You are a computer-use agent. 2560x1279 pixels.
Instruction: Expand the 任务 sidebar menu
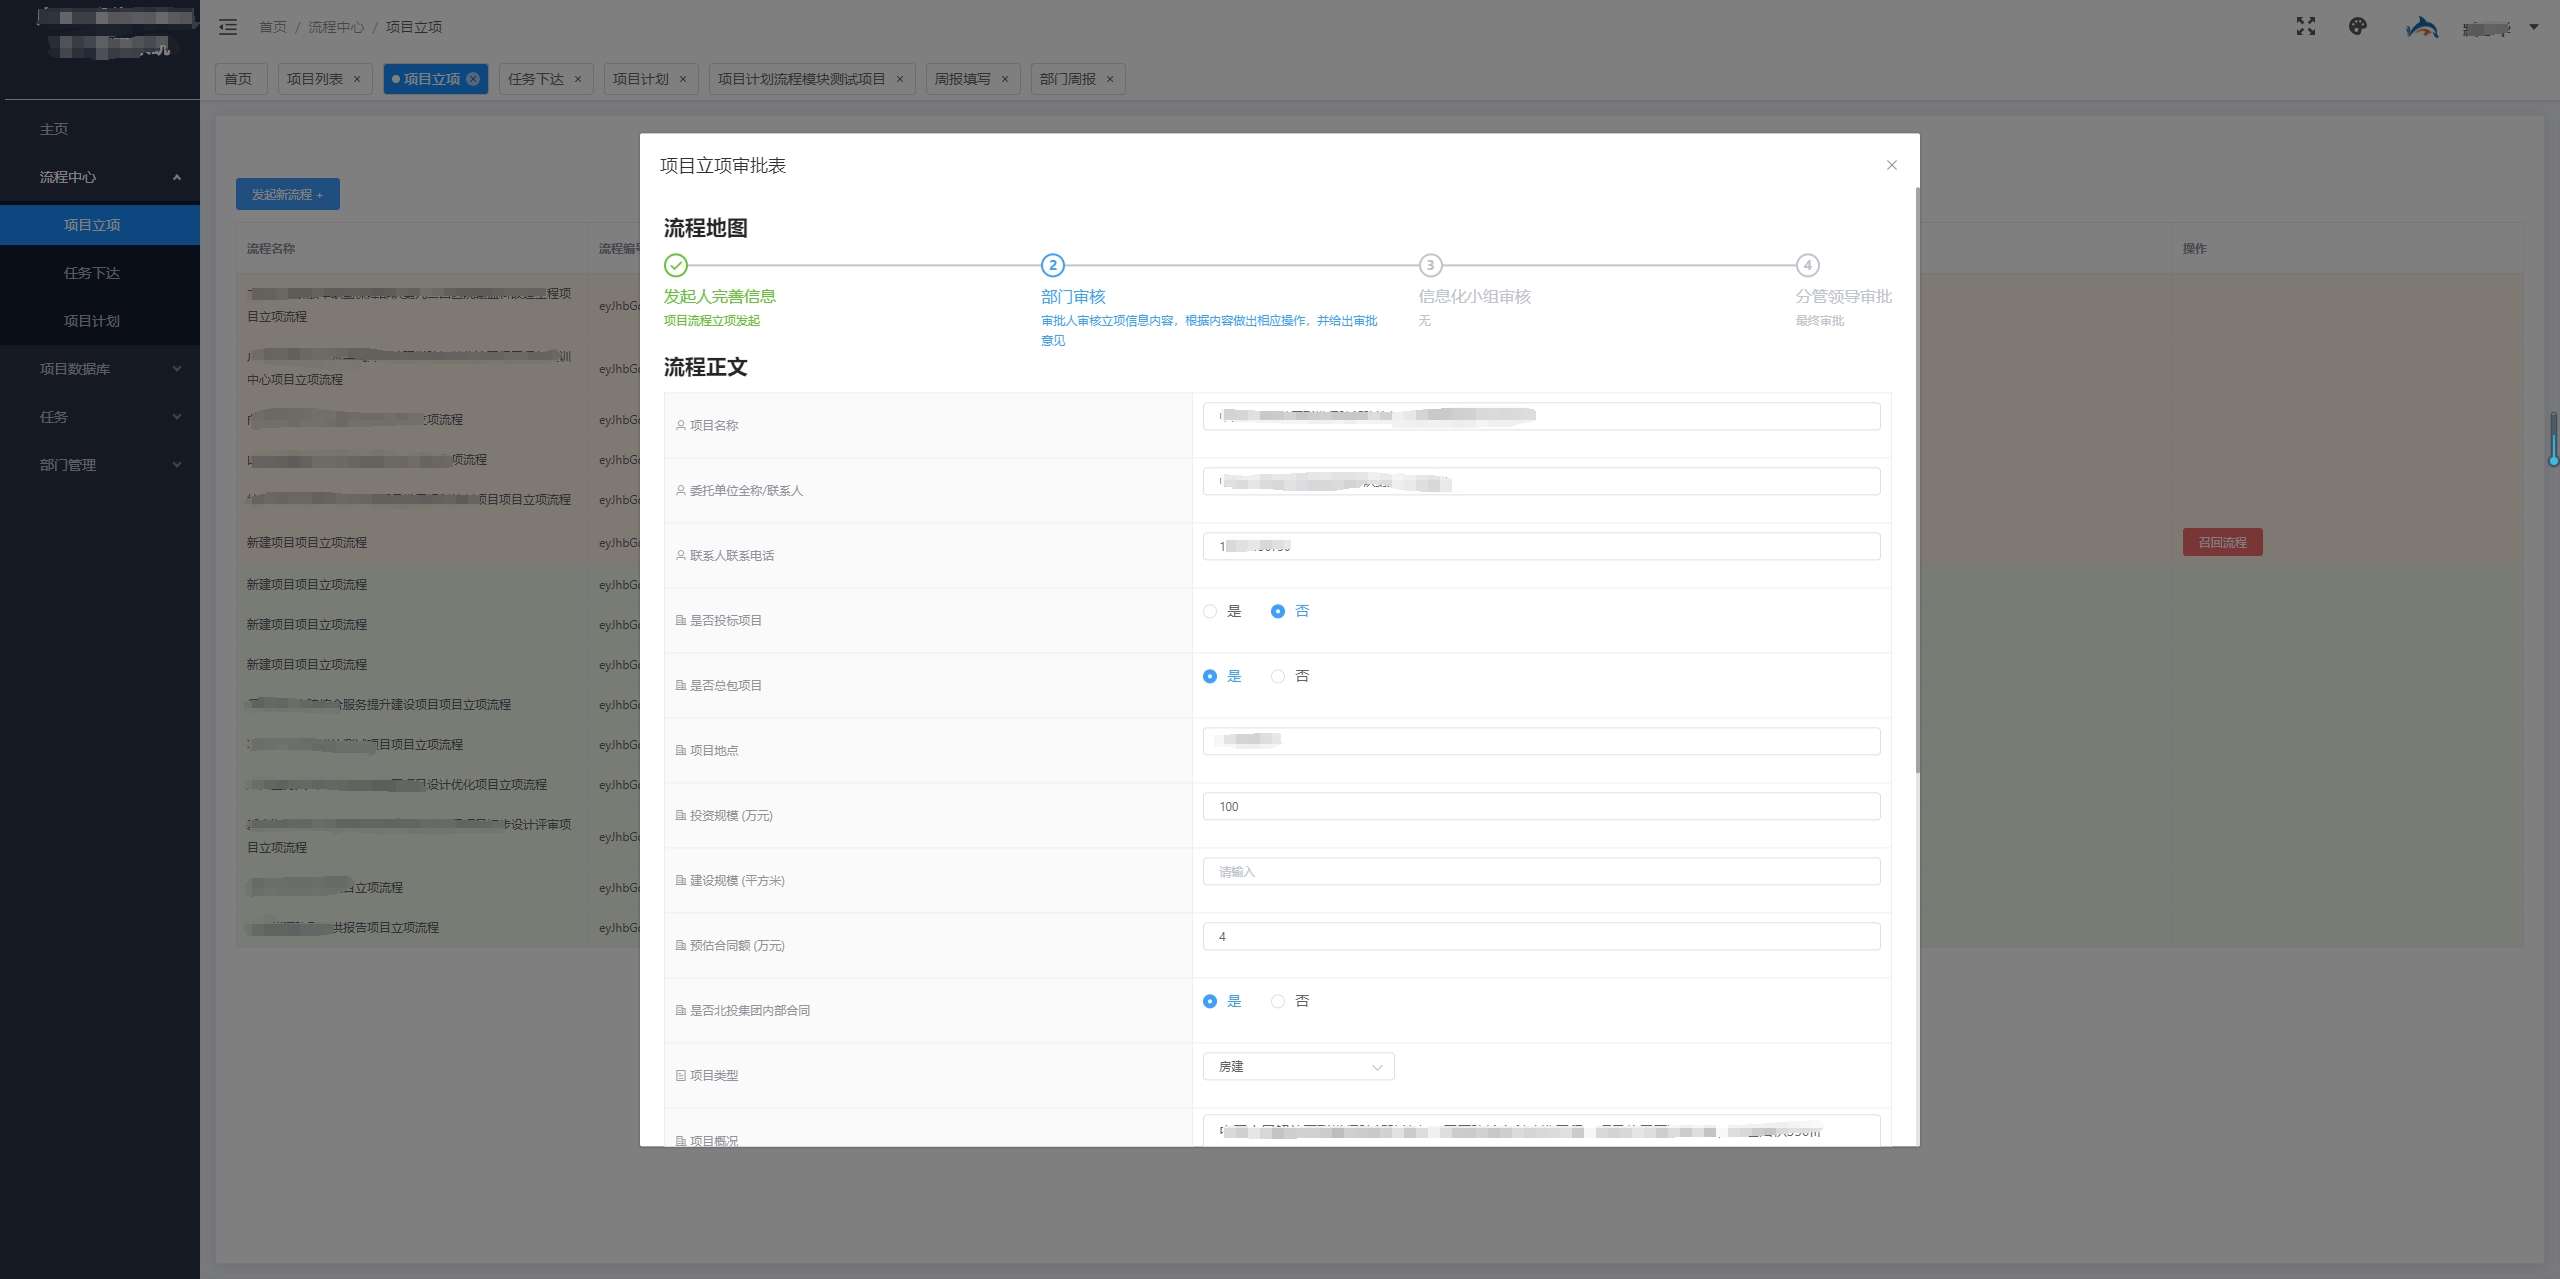coord(100,417)
